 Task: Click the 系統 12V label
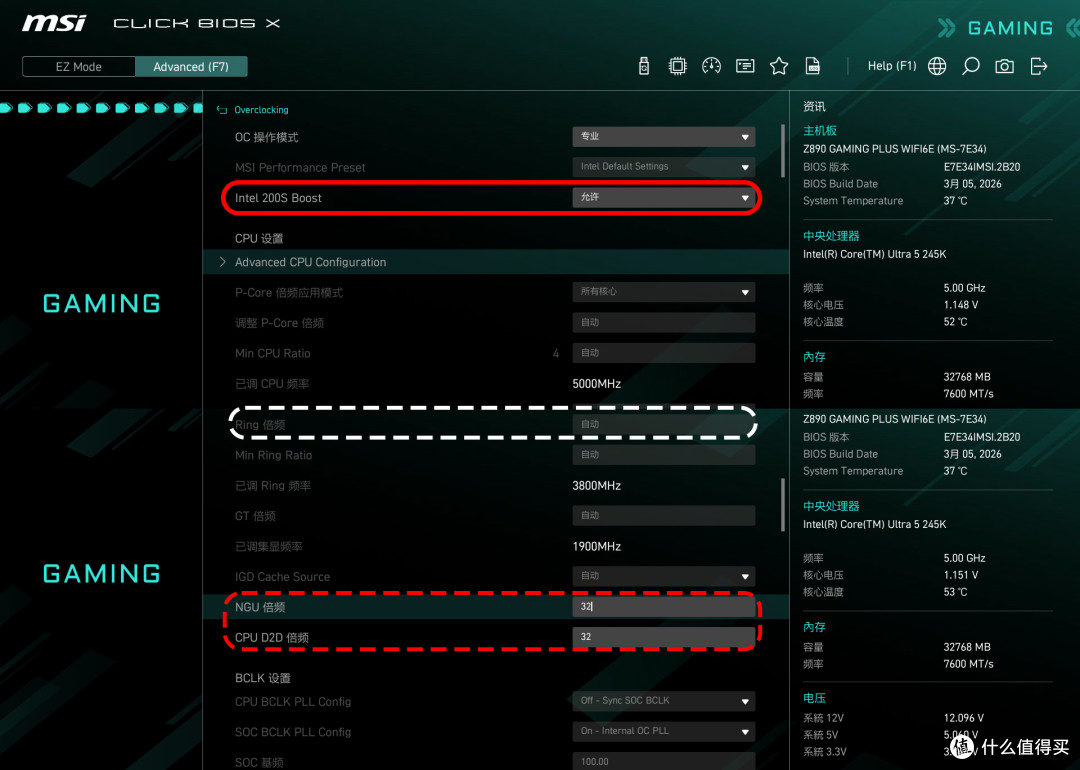(x=823, y=718)
